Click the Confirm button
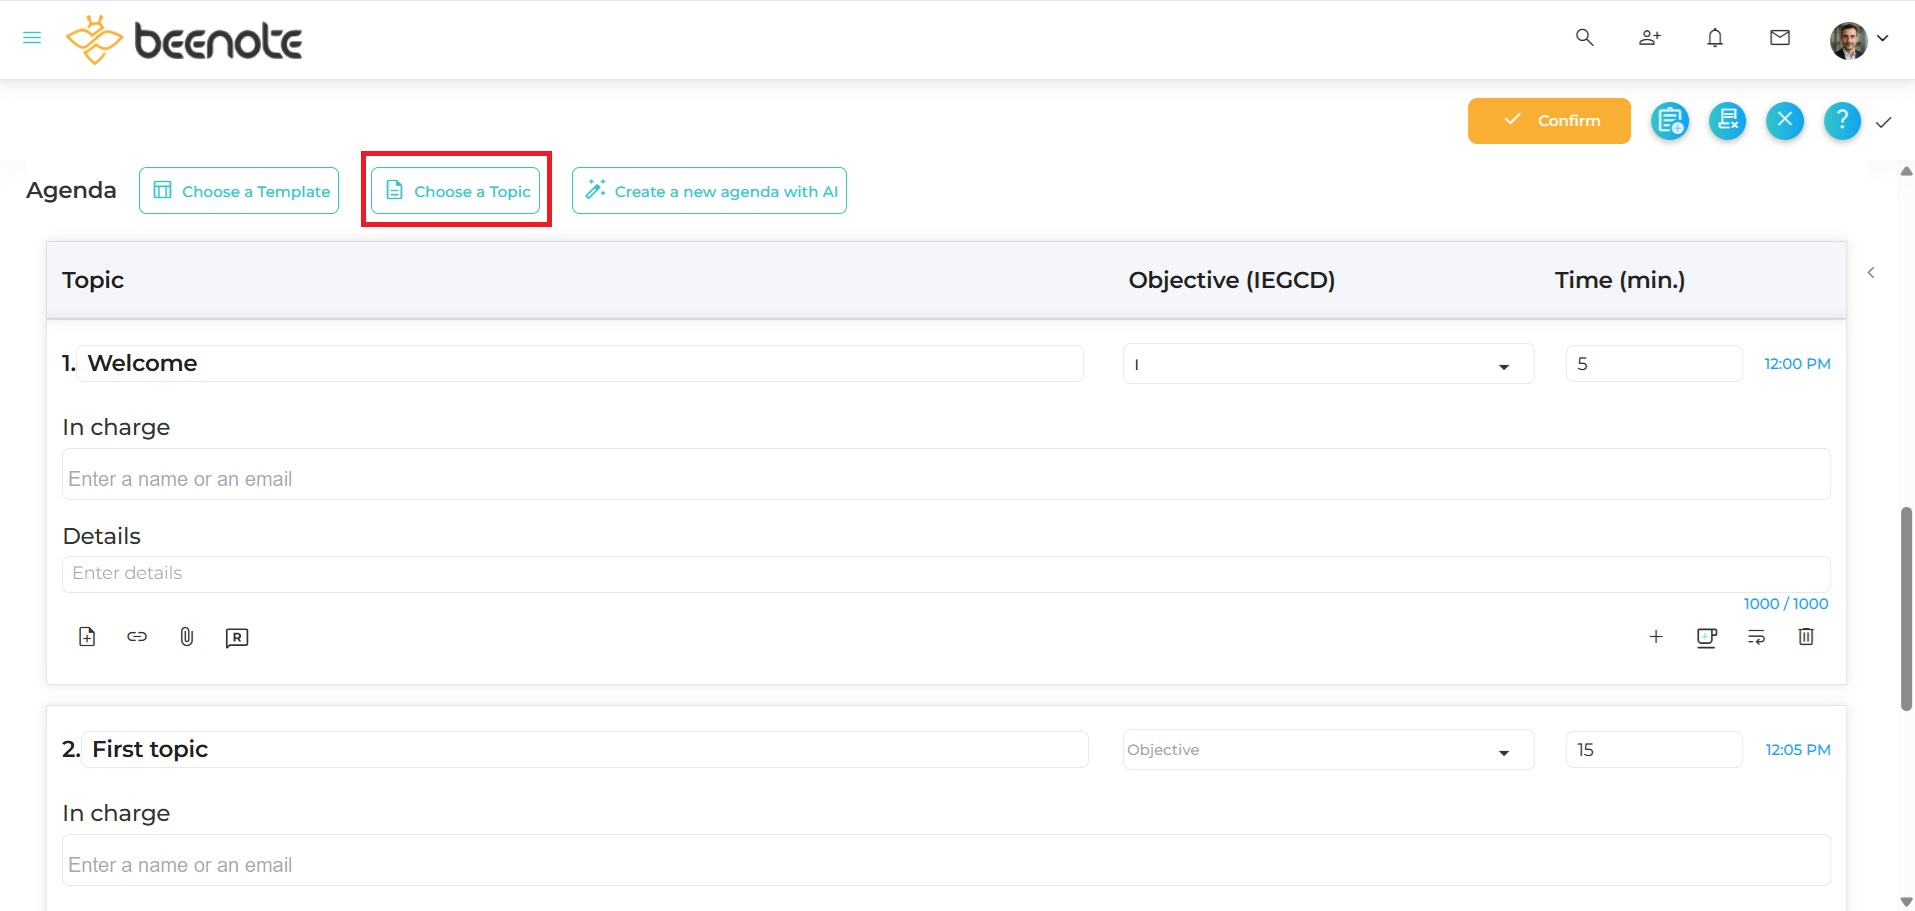 (x=1549, y=121)
